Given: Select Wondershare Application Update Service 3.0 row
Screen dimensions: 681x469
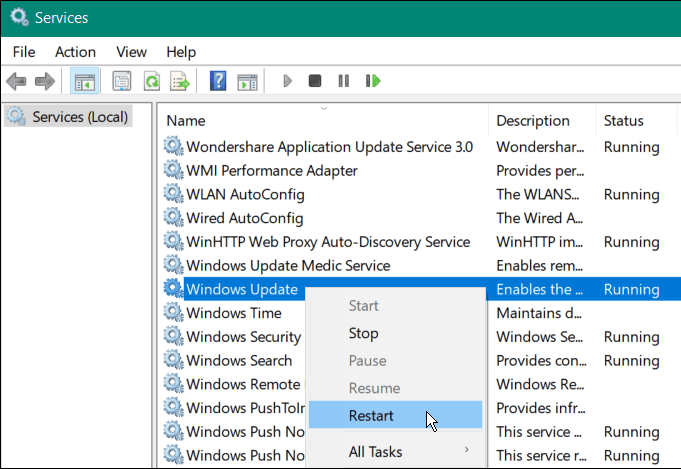Looking at the screenshot, I should 329,147.
